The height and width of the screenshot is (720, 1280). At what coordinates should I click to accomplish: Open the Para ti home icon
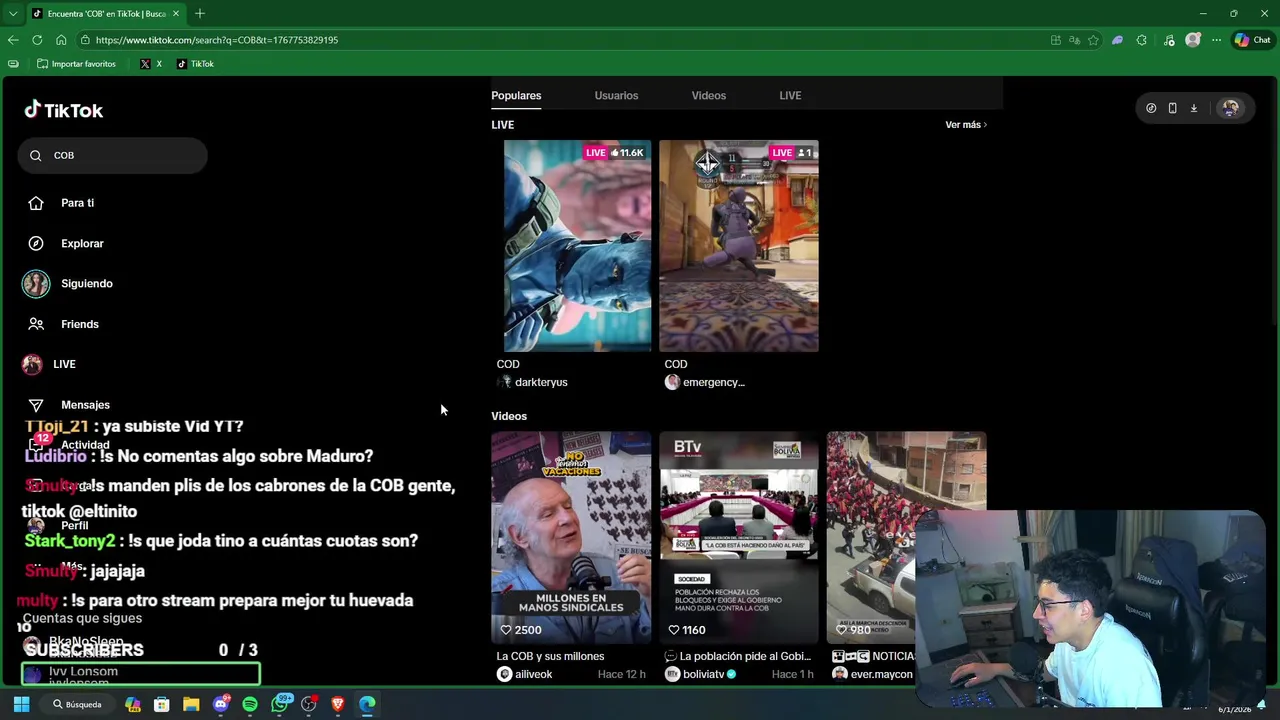tap(36, 203)
